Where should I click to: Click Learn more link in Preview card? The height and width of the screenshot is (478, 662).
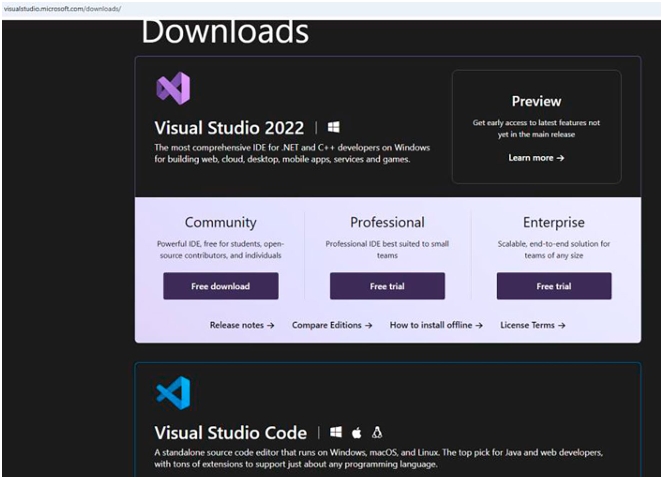click(x=536, y=158)
